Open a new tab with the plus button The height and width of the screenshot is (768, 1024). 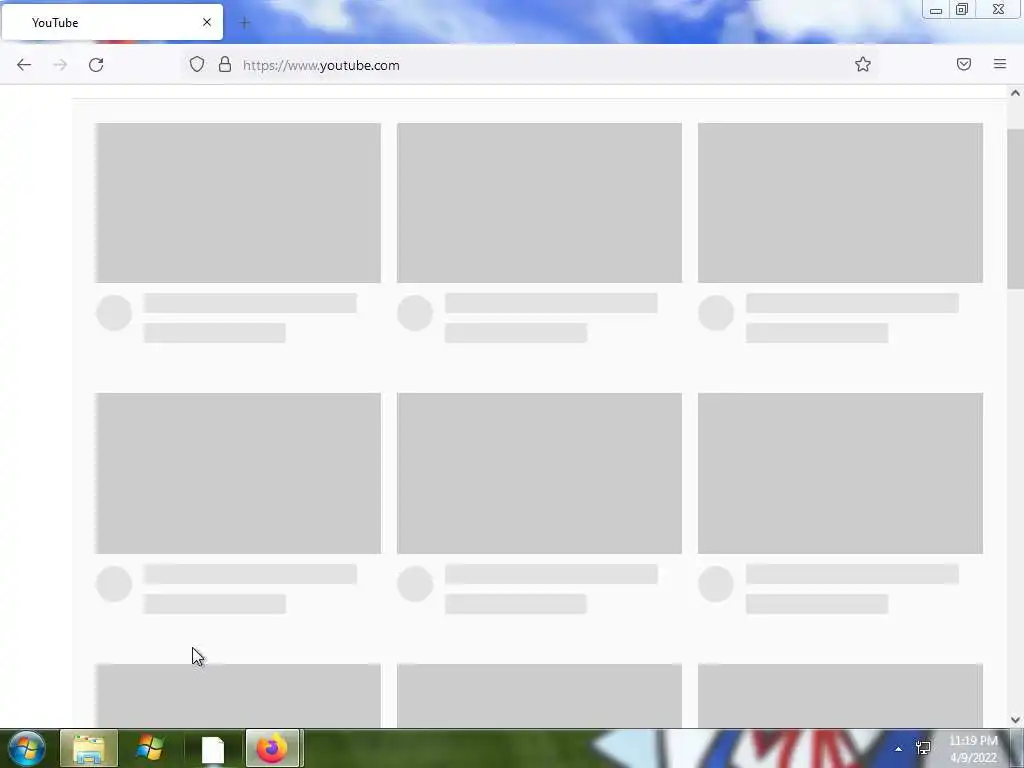pyautogui.click(x=244, y=23)
